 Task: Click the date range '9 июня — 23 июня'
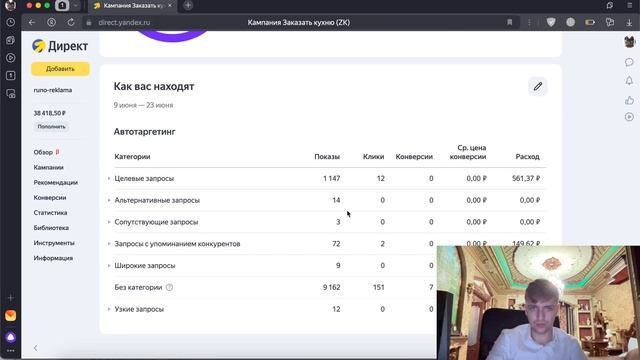[x=143, y=105]
